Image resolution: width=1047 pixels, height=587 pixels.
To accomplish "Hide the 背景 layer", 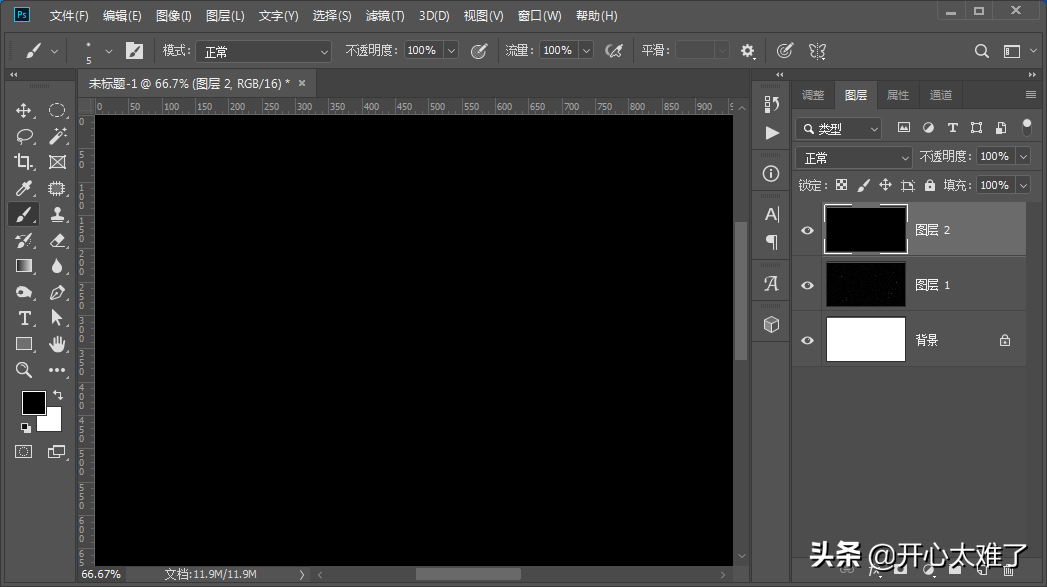I will point(808,340).
